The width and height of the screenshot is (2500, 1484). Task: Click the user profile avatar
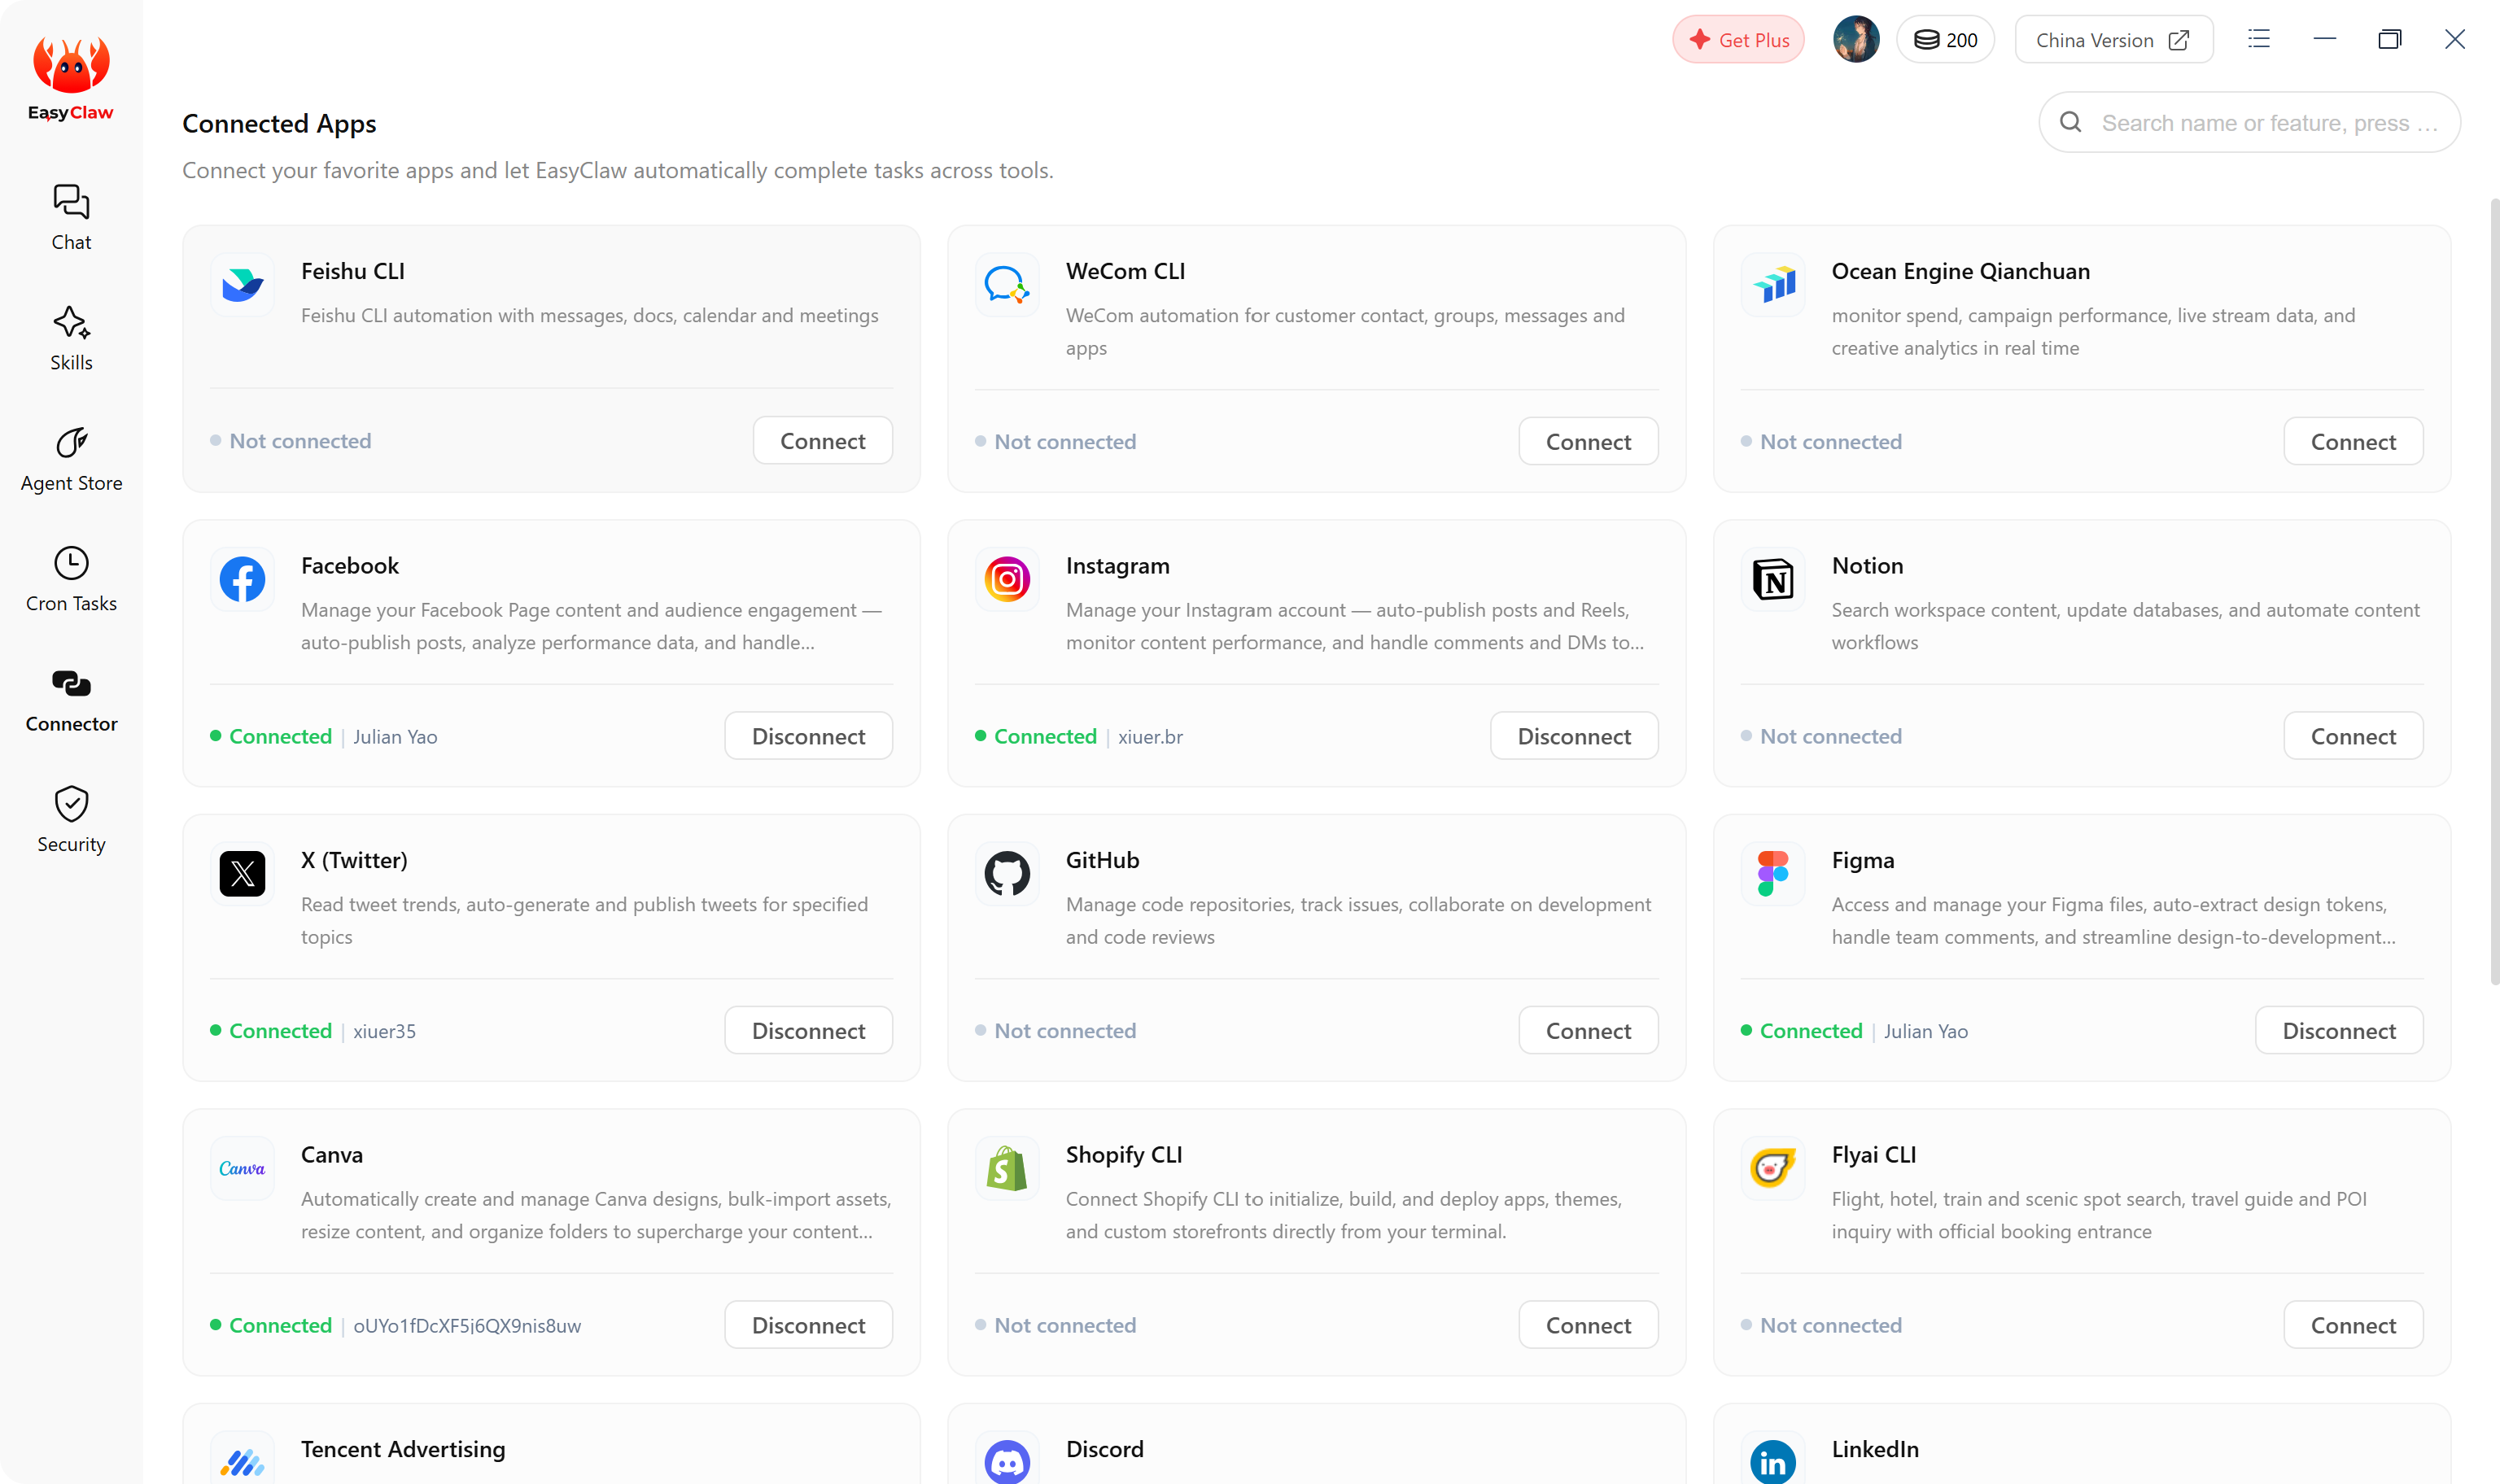(x=1856, y=40)
